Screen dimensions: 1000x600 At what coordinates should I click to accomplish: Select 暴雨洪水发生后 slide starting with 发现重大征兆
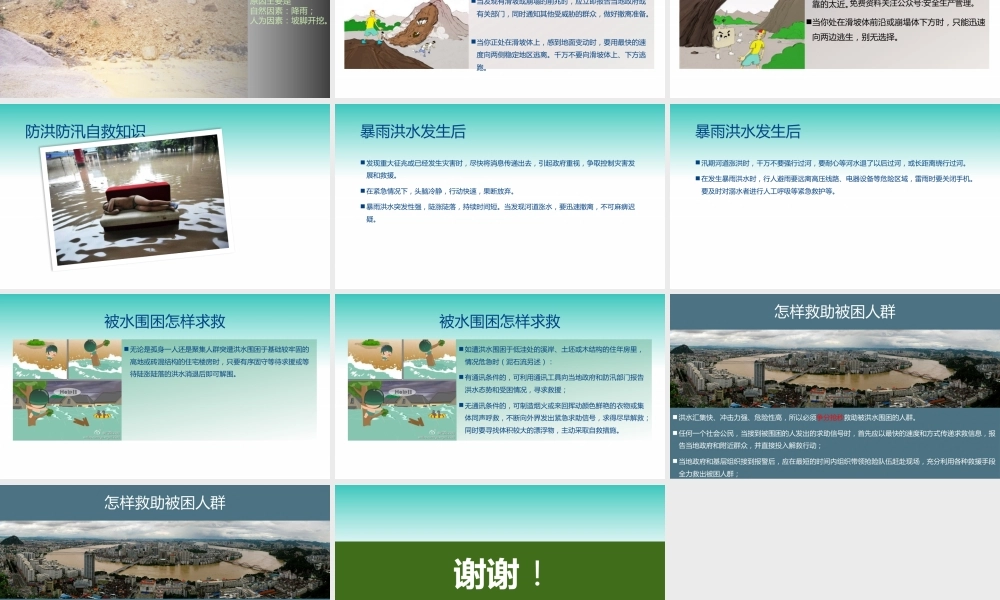click(499, 196)
